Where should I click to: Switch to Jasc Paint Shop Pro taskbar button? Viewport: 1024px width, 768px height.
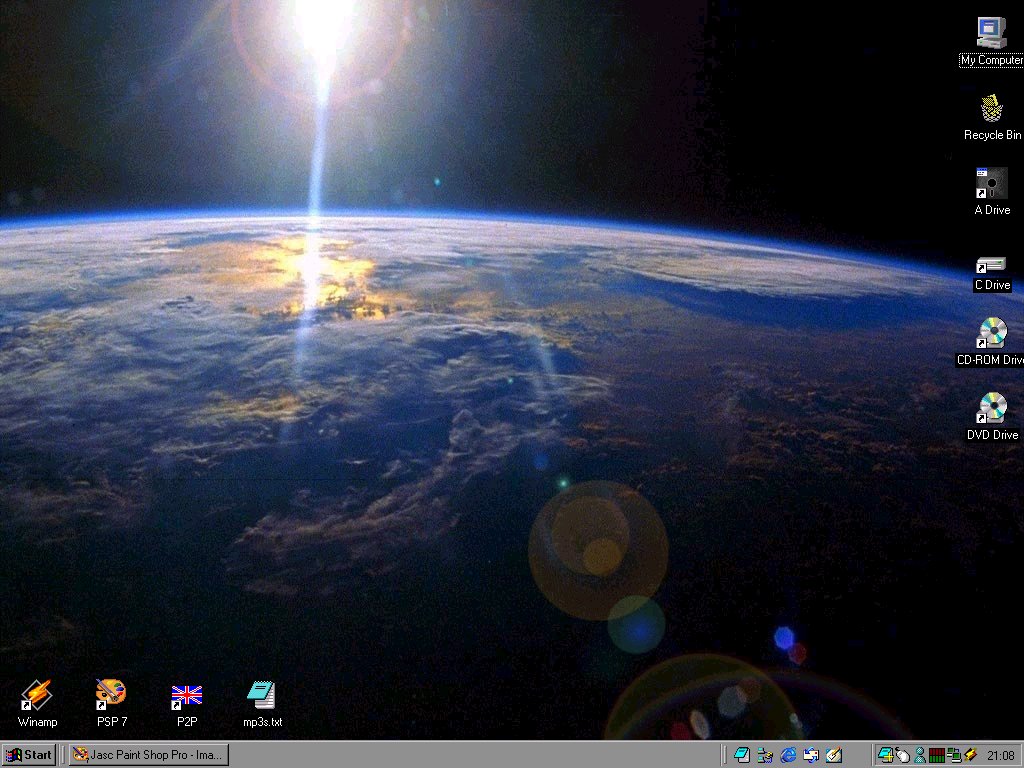point(148,755)
